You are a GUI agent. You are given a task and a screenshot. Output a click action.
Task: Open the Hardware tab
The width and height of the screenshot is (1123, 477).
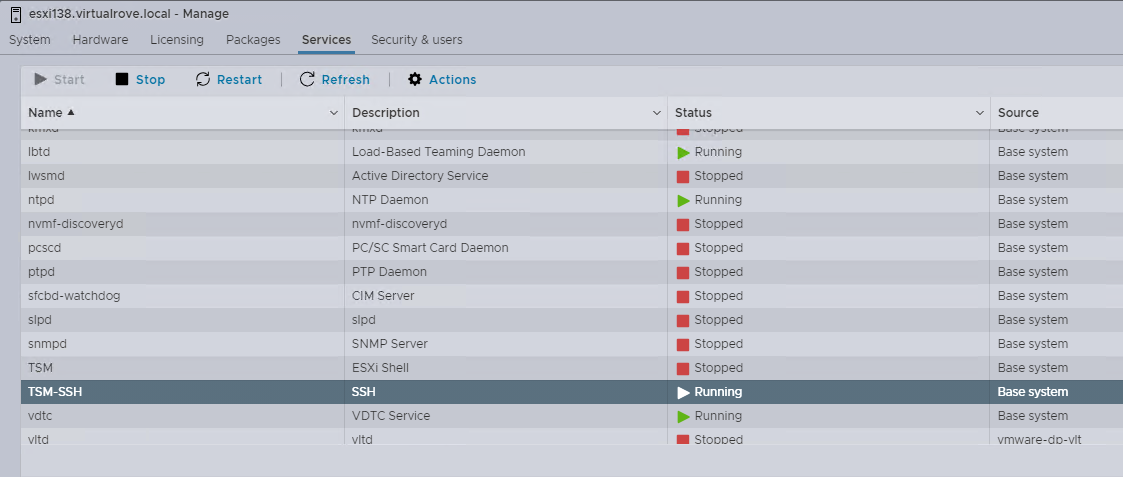[x=100, y=40]
